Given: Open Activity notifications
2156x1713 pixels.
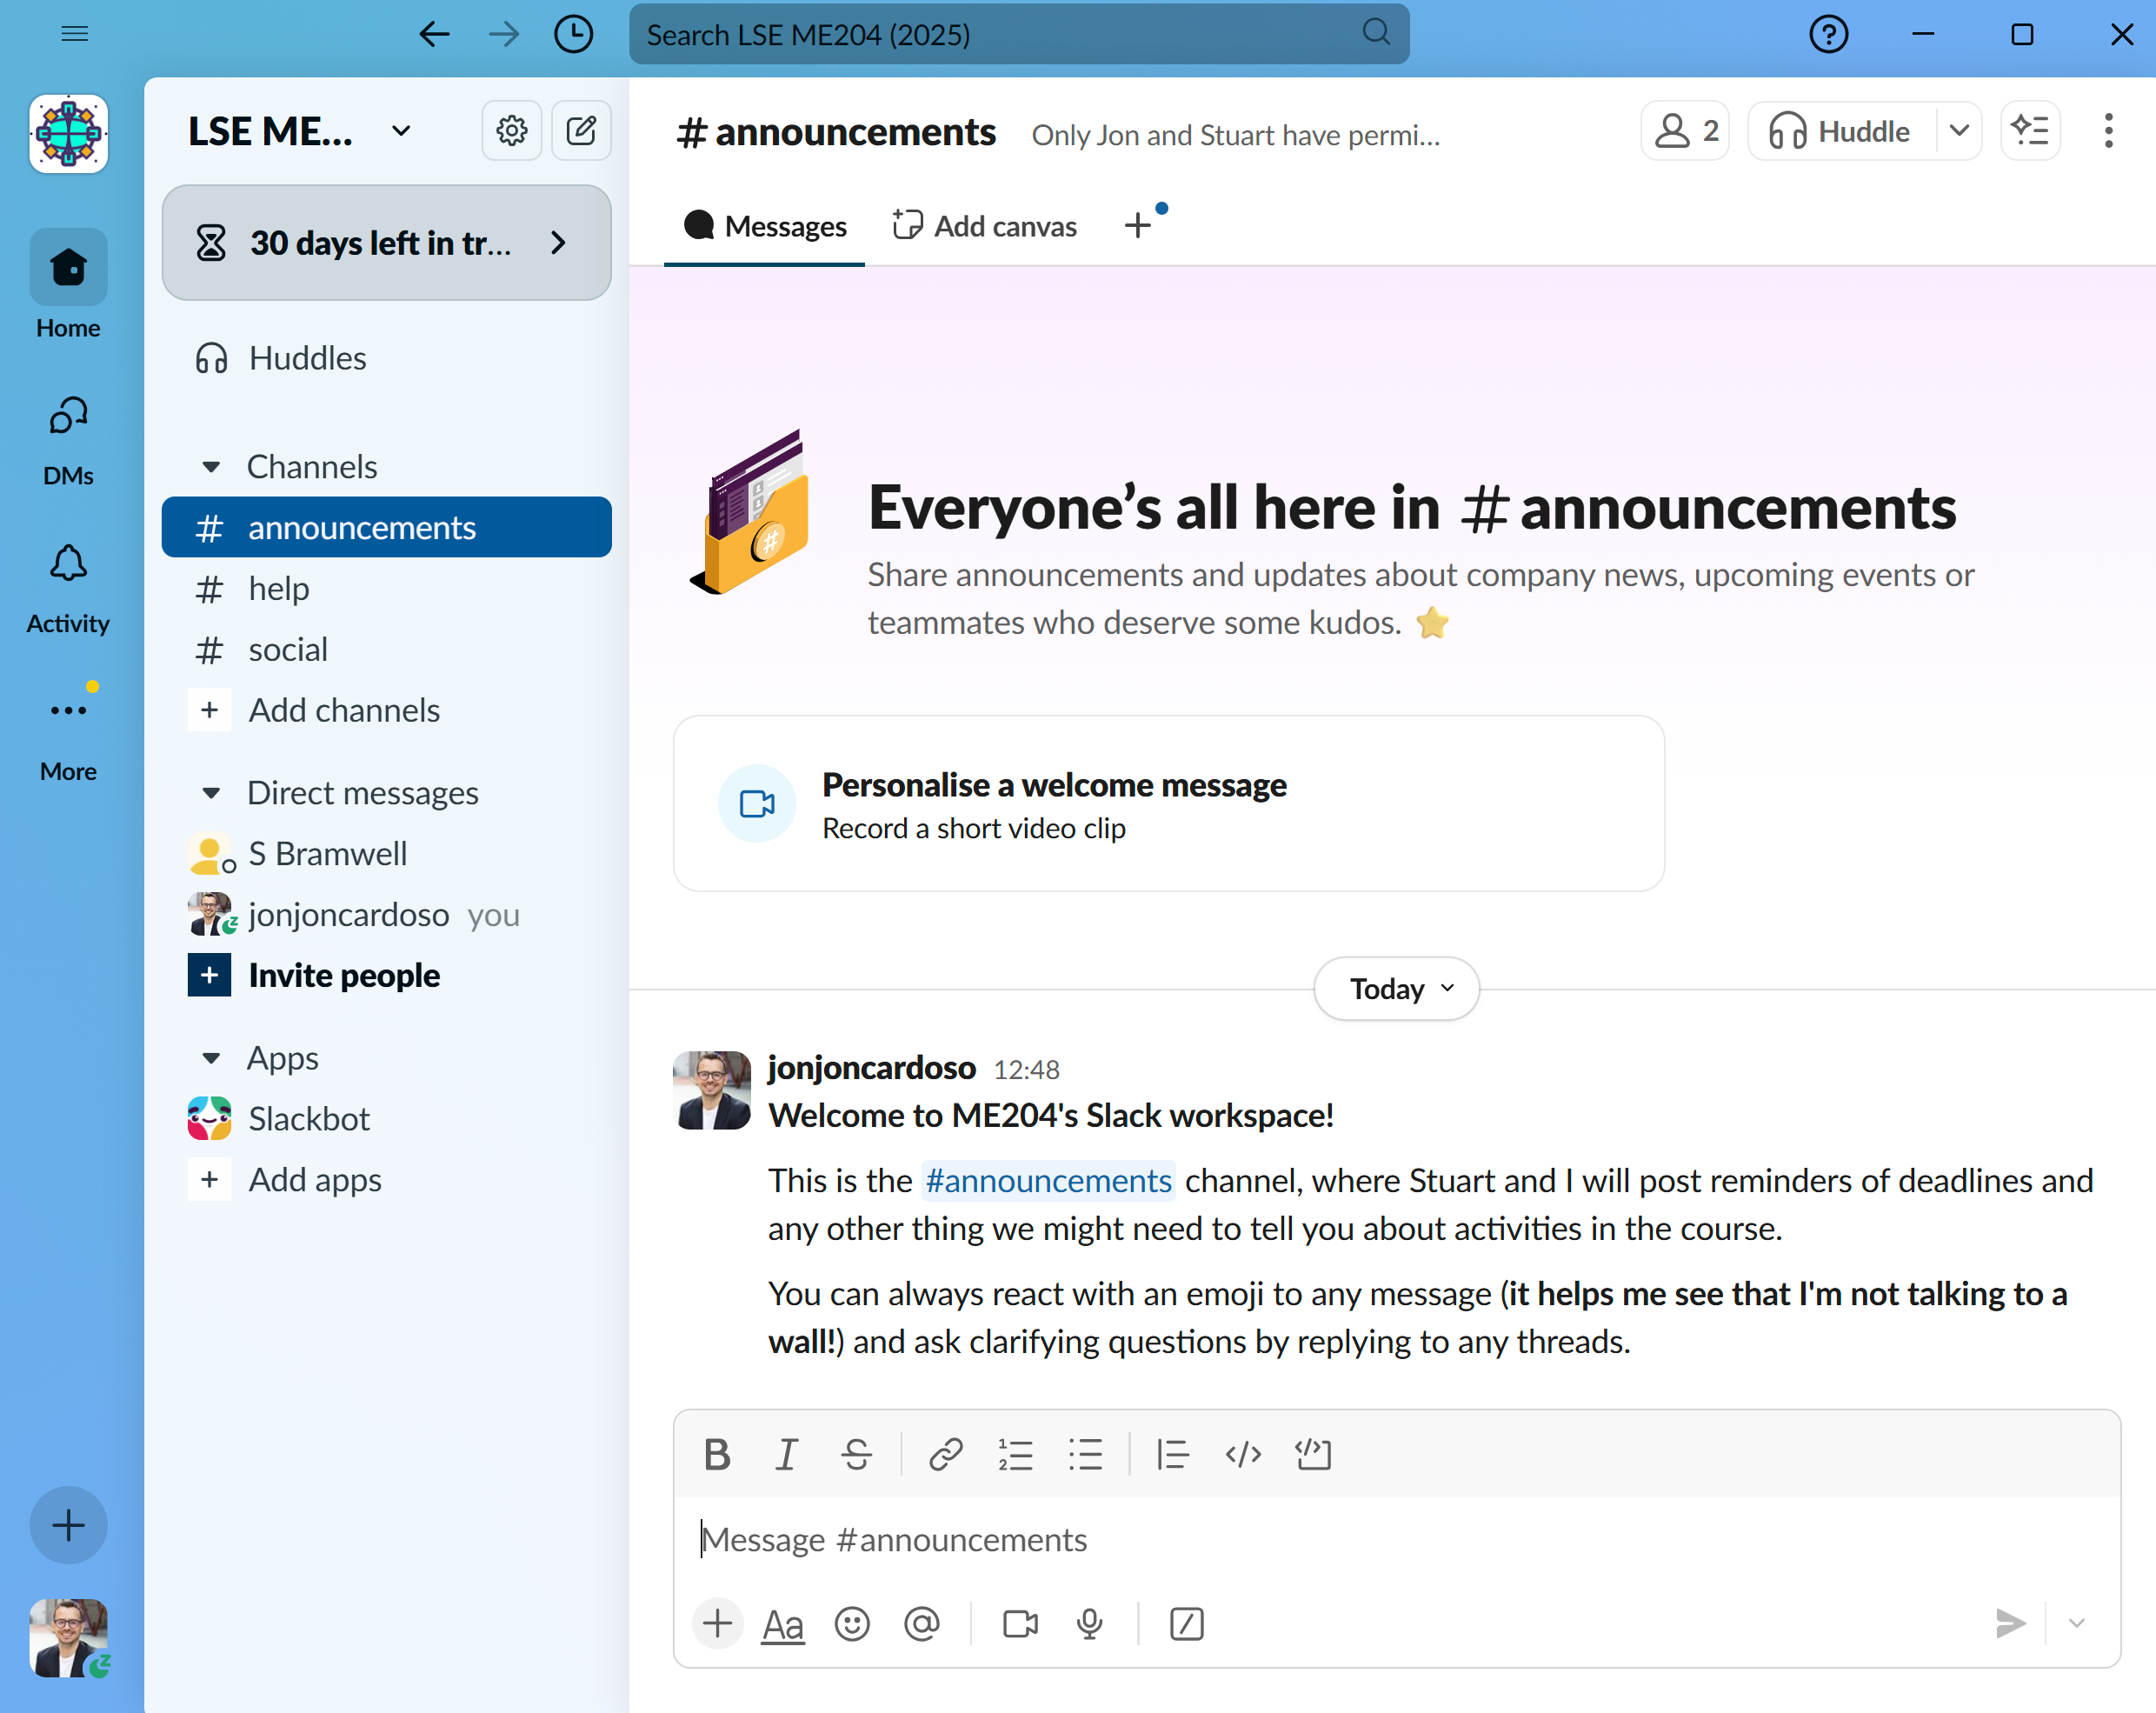Looking at the screenshot, I should click(68, 589).
